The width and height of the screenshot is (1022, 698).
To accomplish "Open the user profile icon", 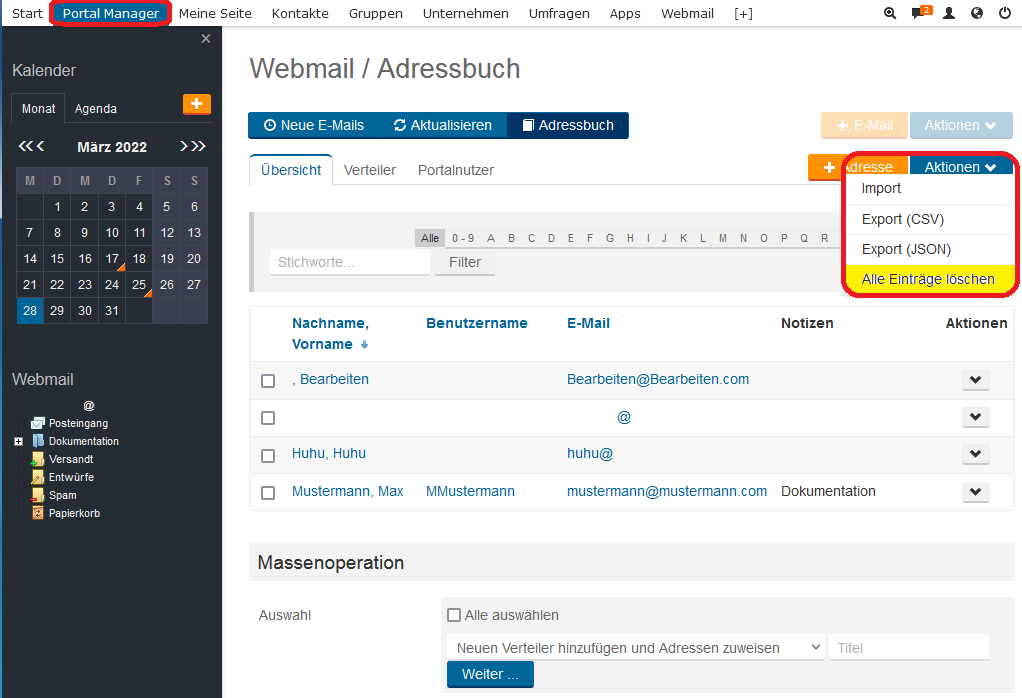I will [949, 13].
